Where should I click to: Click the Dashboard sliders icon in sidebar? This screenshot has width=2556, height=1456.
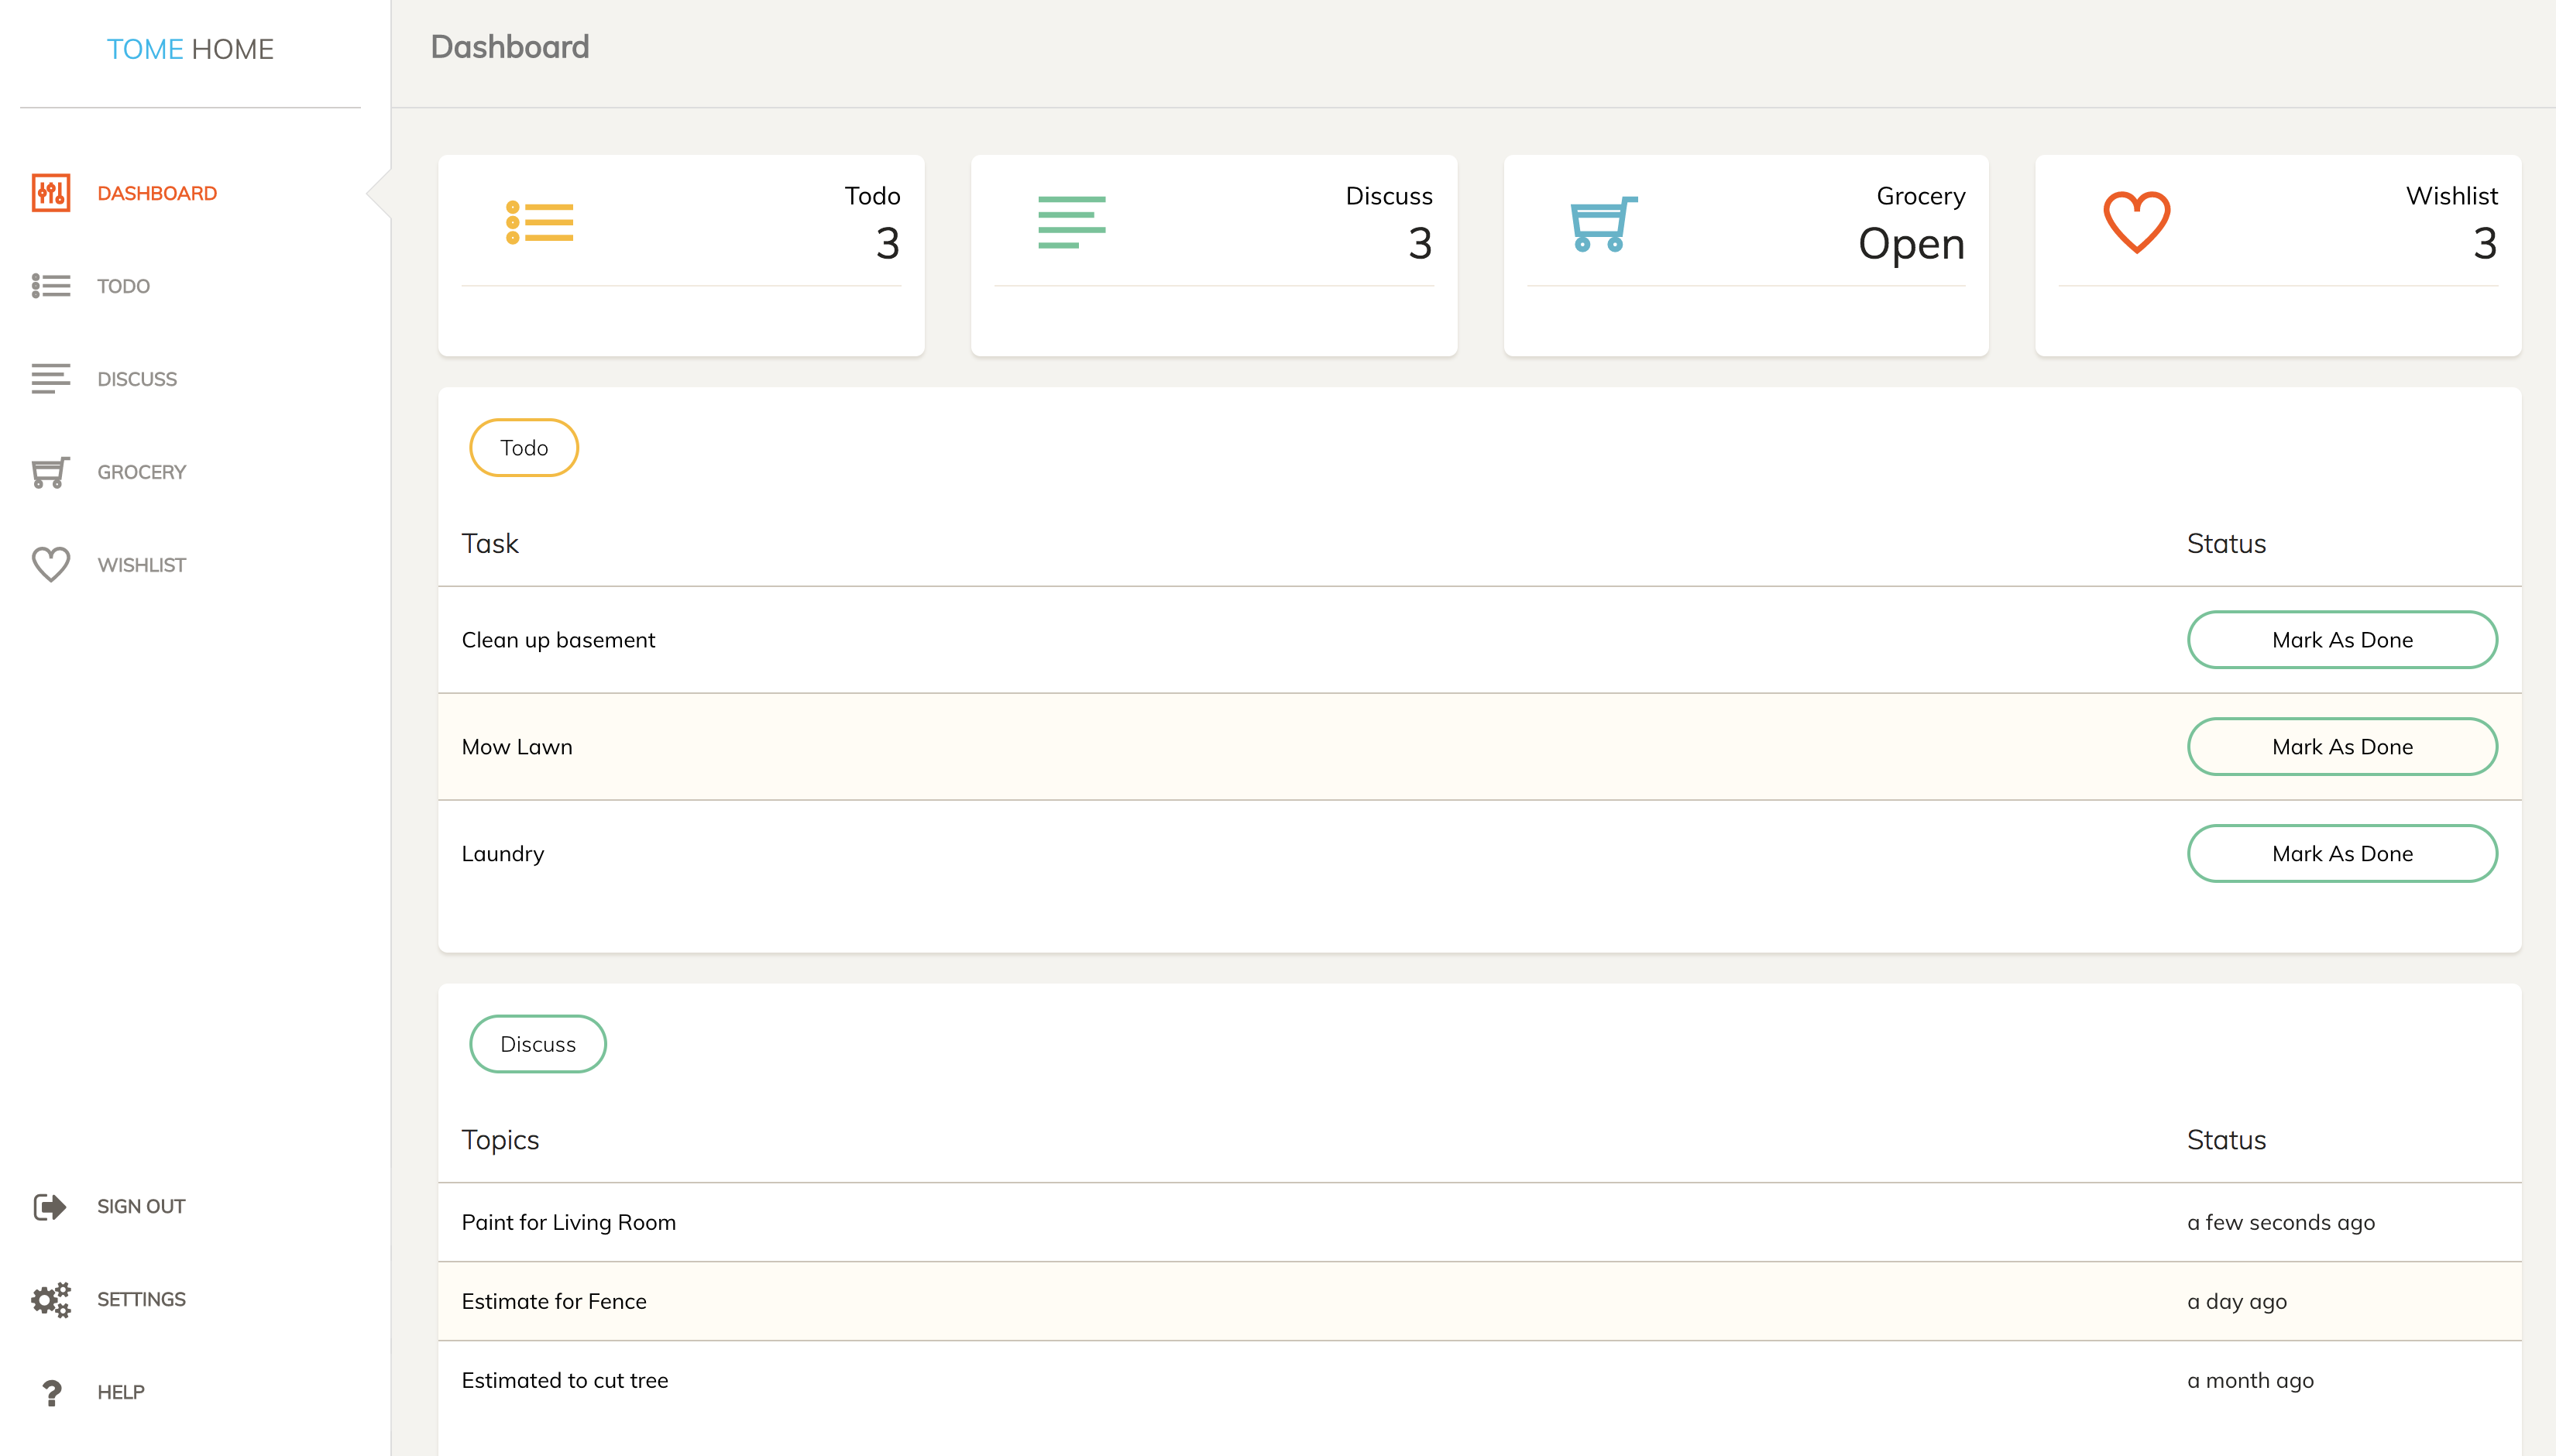point(50,193)
